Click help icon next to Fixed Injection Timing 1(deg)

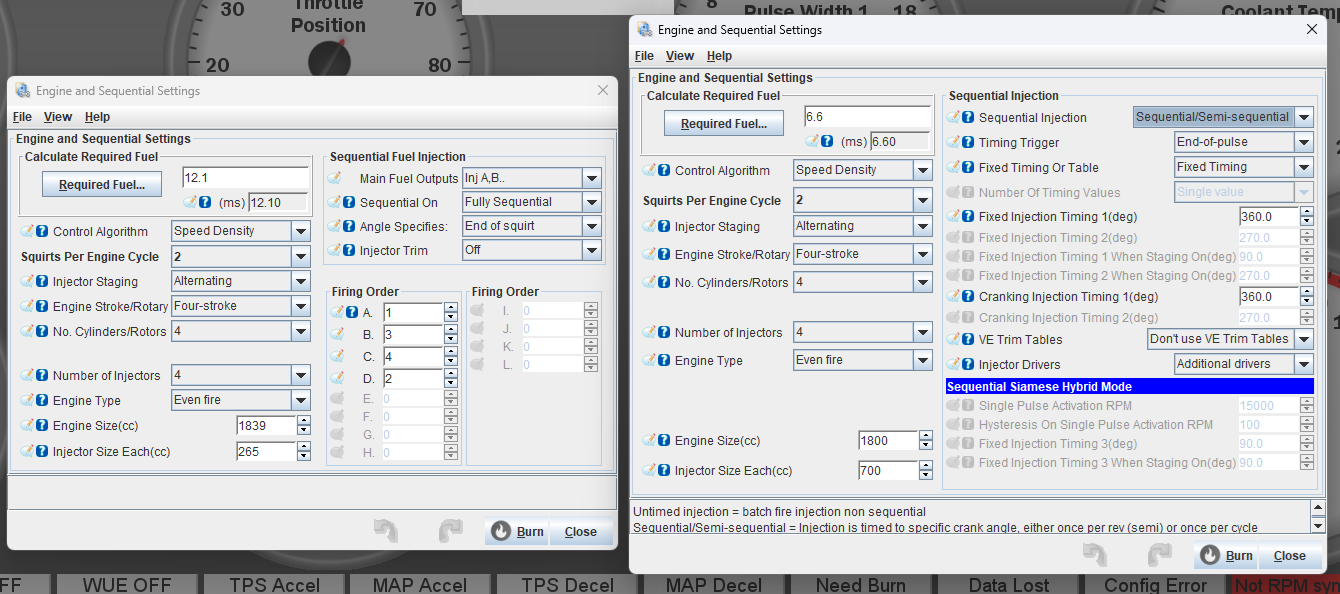click(x=968, y=216)
